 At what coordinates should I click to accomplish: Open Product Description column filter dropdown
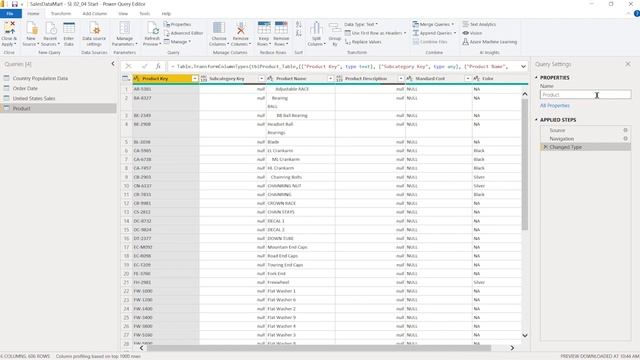[400, 78]
